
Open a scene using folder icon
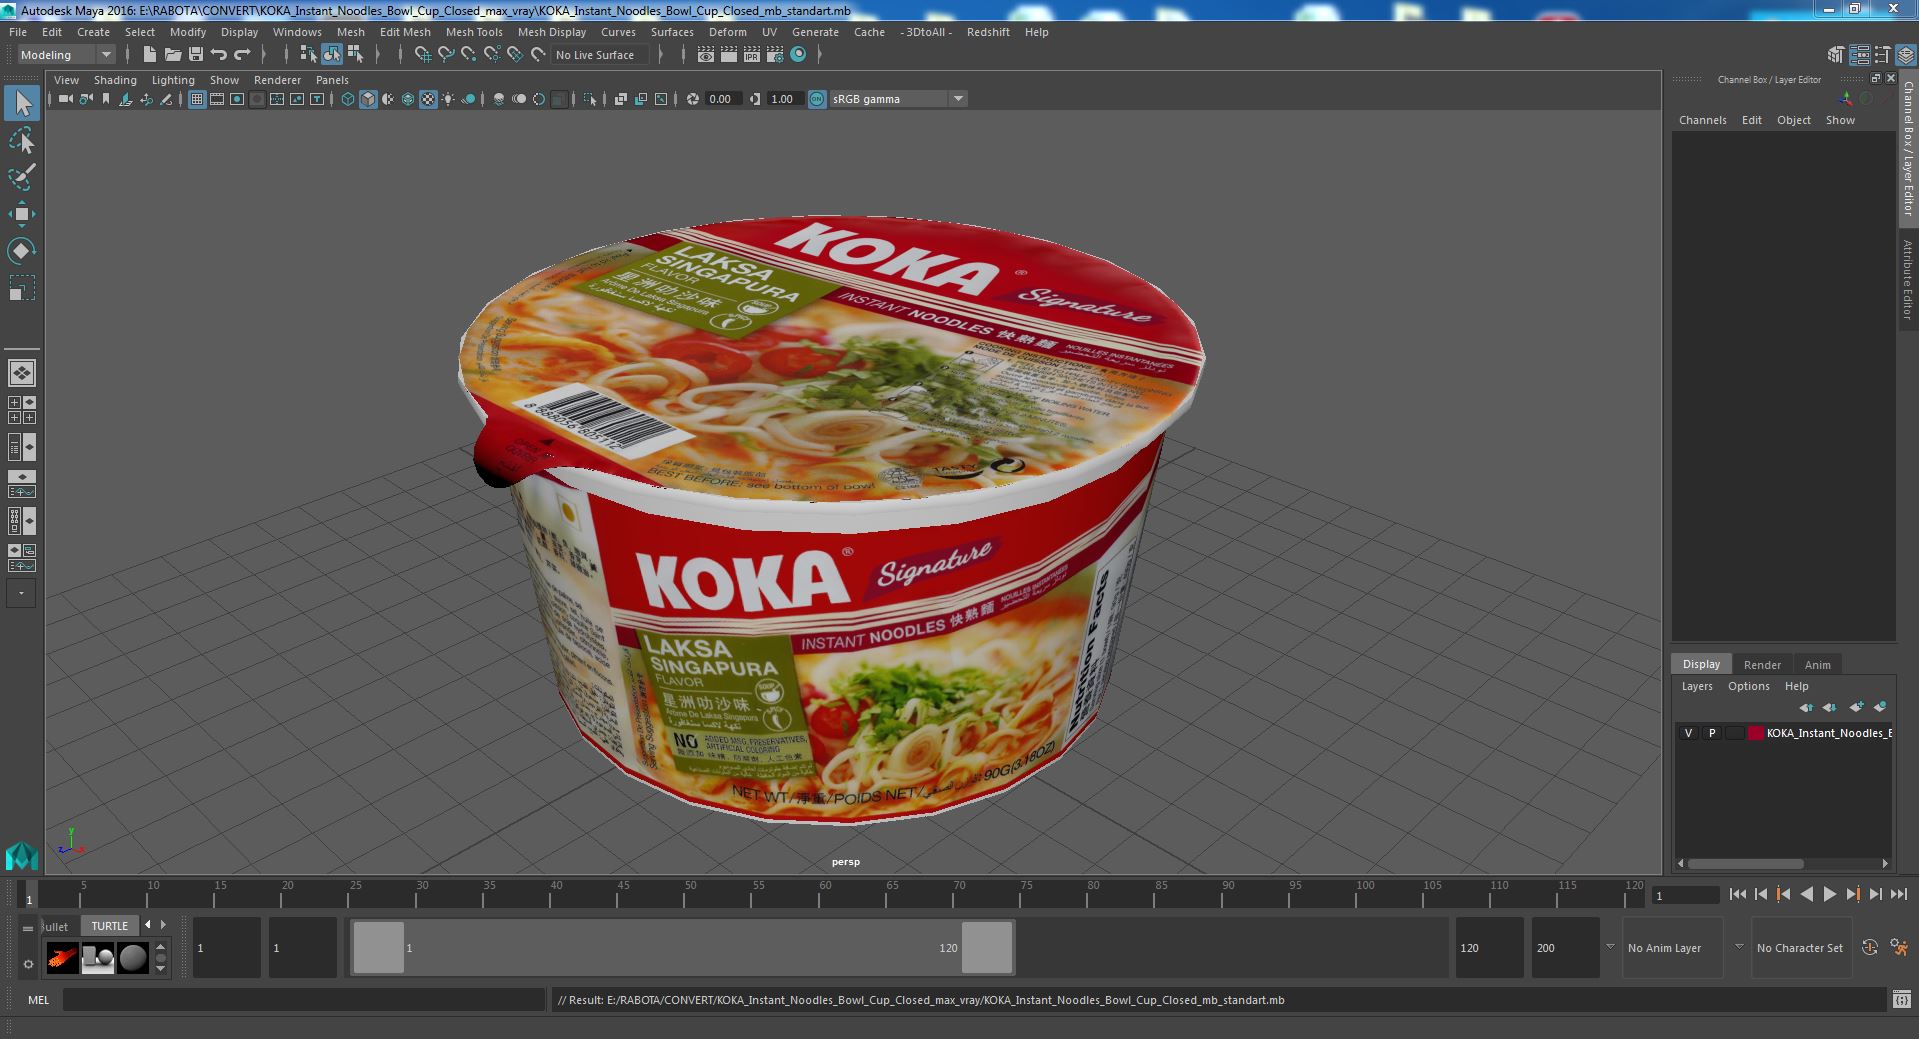tap(172, 55)
